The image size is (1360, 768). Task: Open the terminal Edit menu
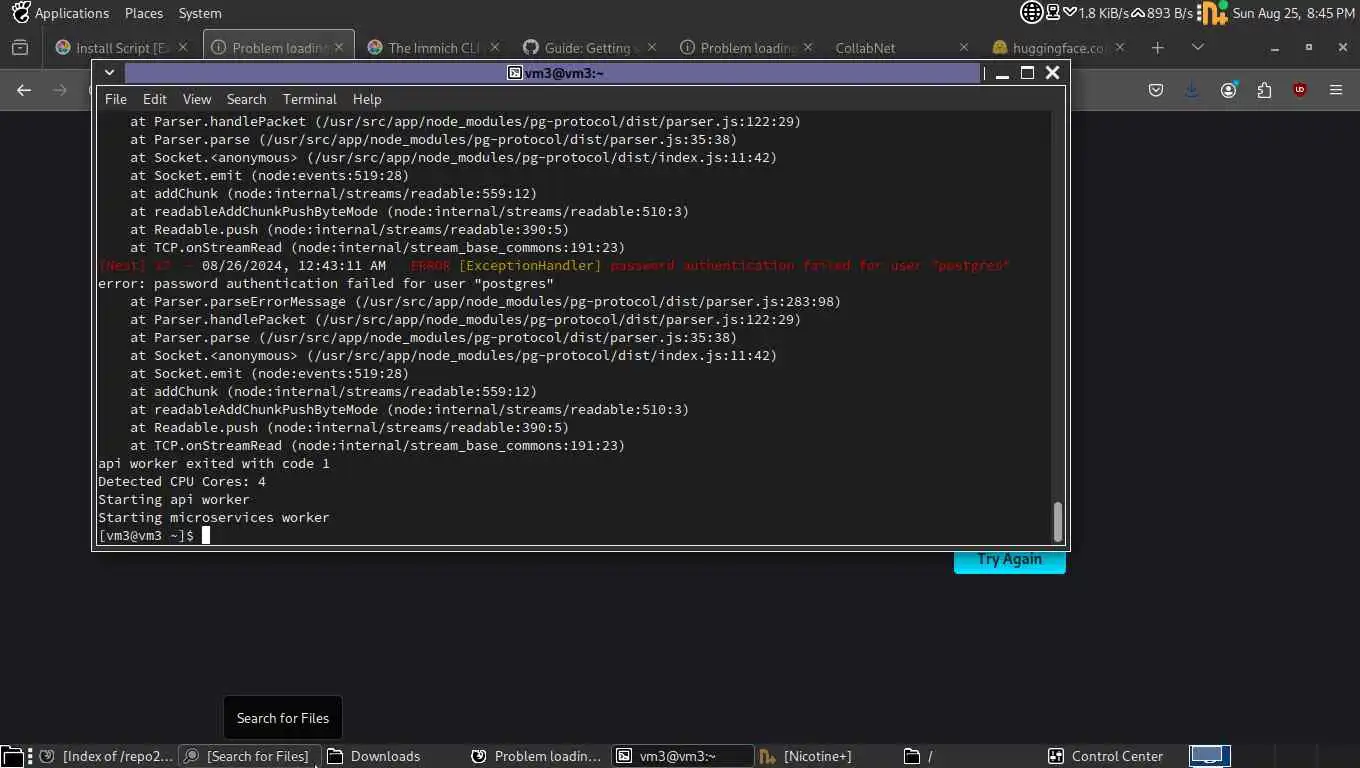[x=155, y=99]
